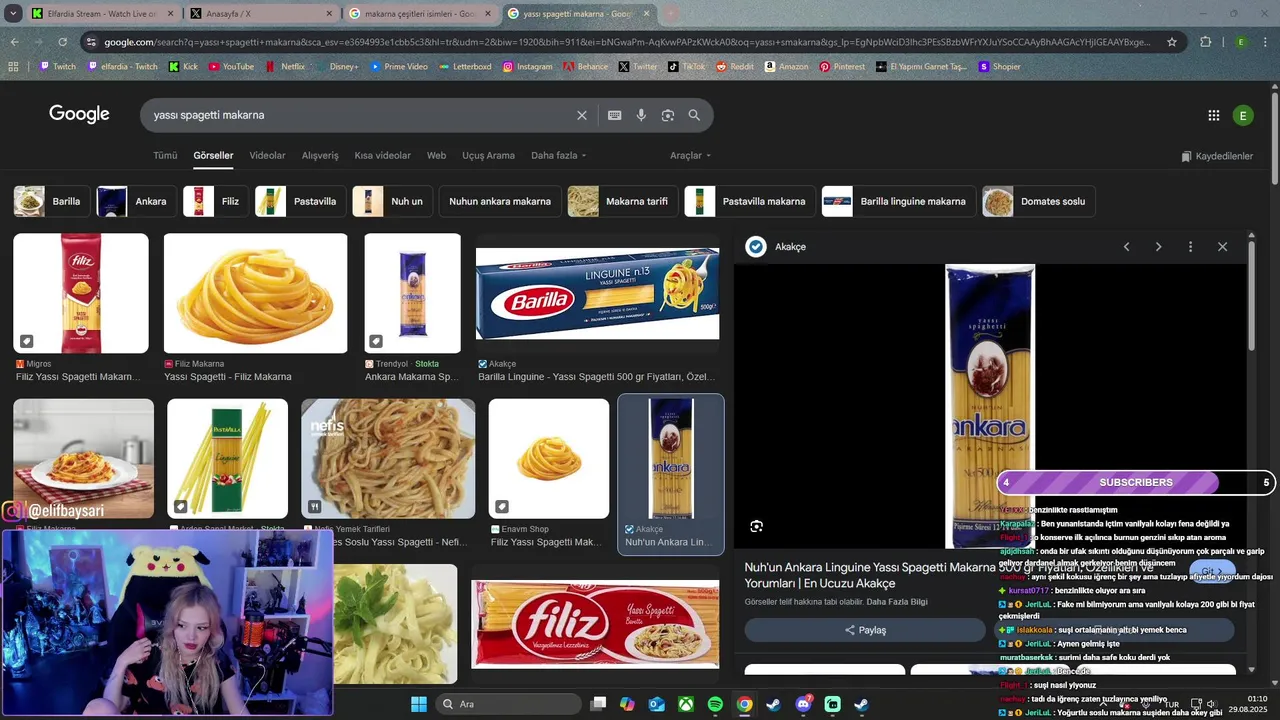Image resolution: width=1280 pixels, height=720 pixels.
Task: Show next image in preview panel
Action: coord(1158,247)
